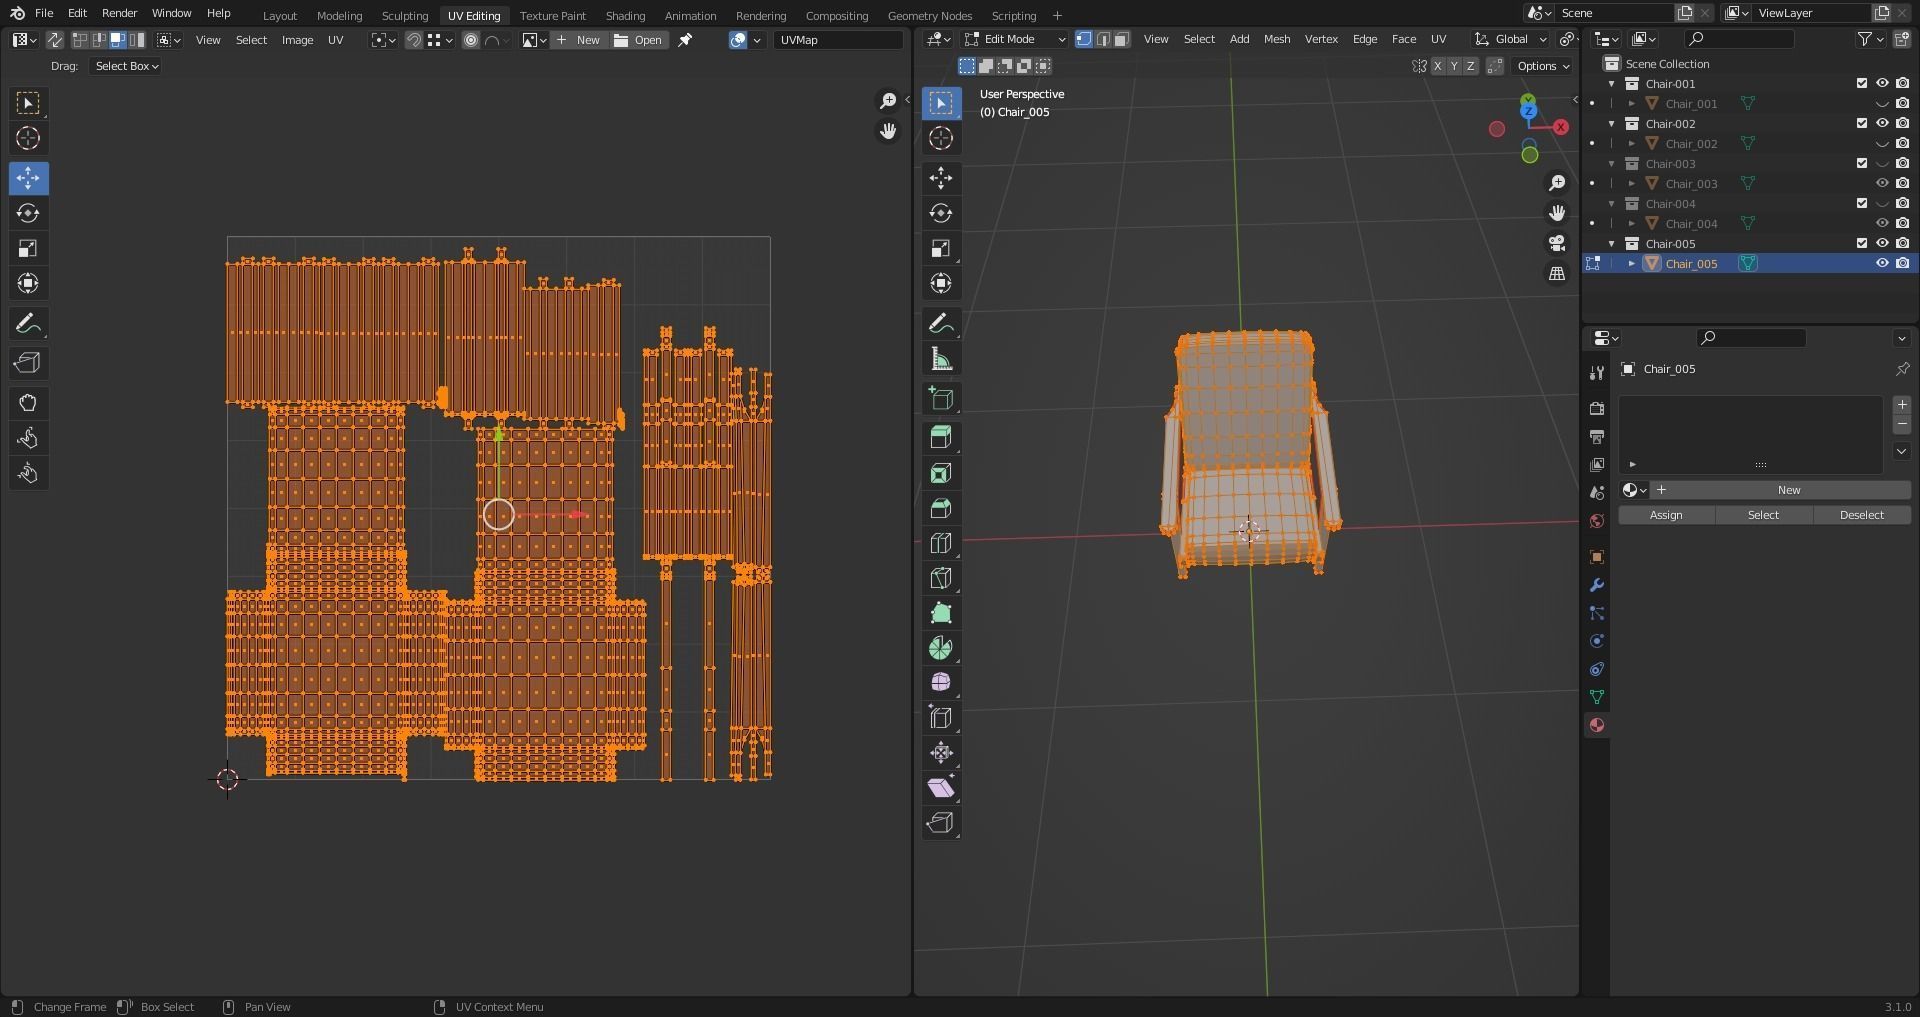Viewport: 1920px width, 1017px height.
Task: Expand the Chair_002 object tree
Action: coord(1632,143)
